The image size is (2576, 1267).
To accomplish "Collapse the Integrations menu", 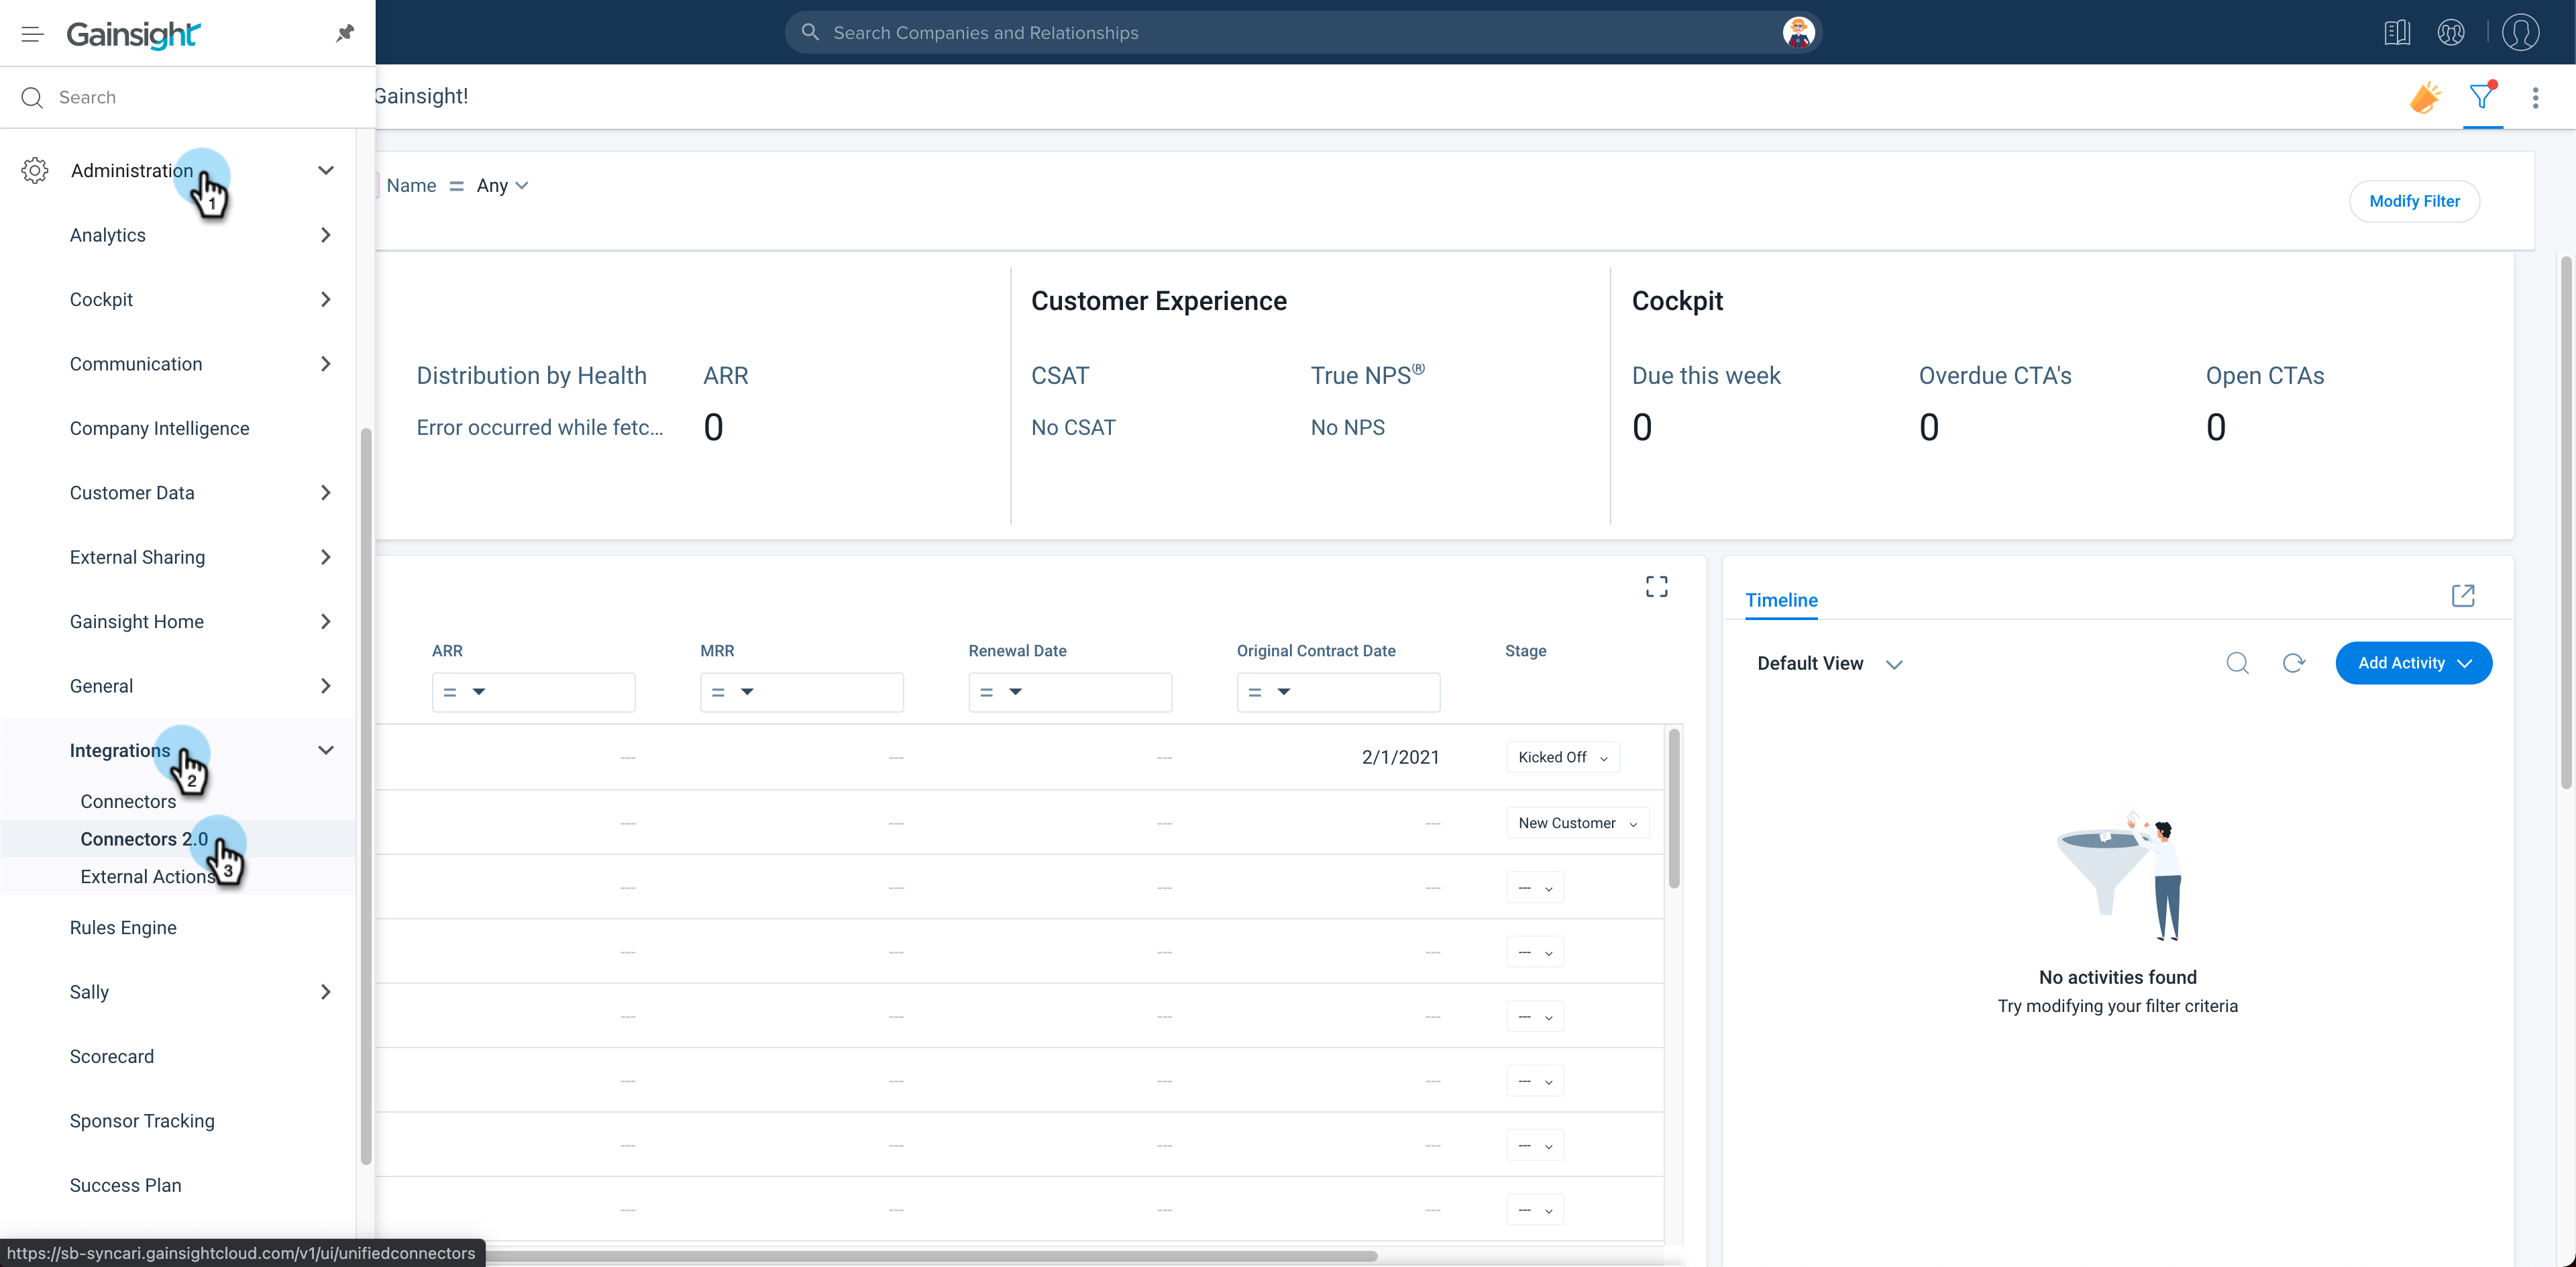I will coord(326,750).
